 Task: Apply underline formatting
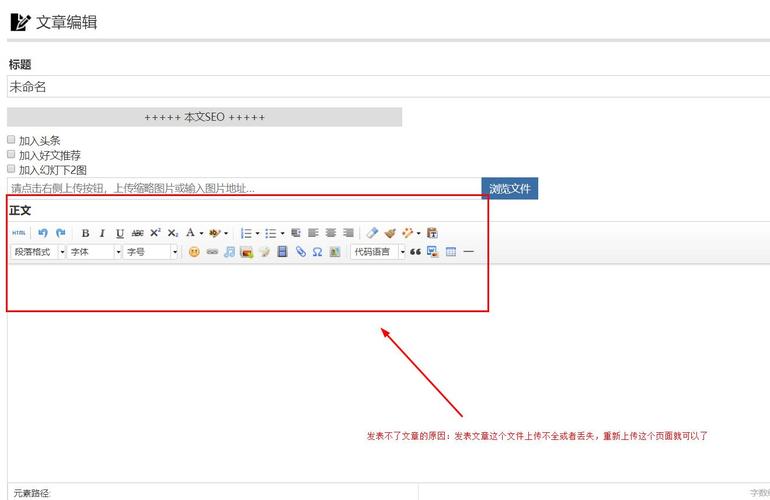tap(119, 233)
